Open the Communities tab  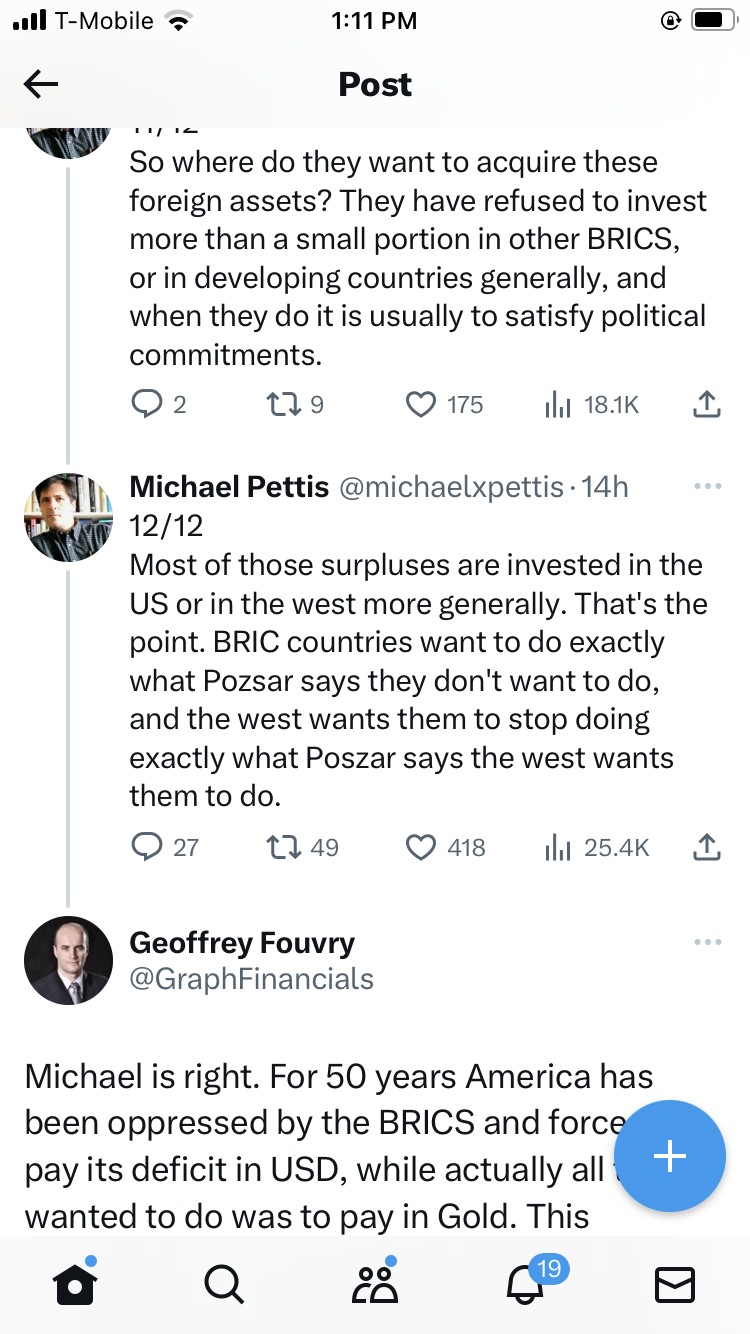click(375, 1285)
